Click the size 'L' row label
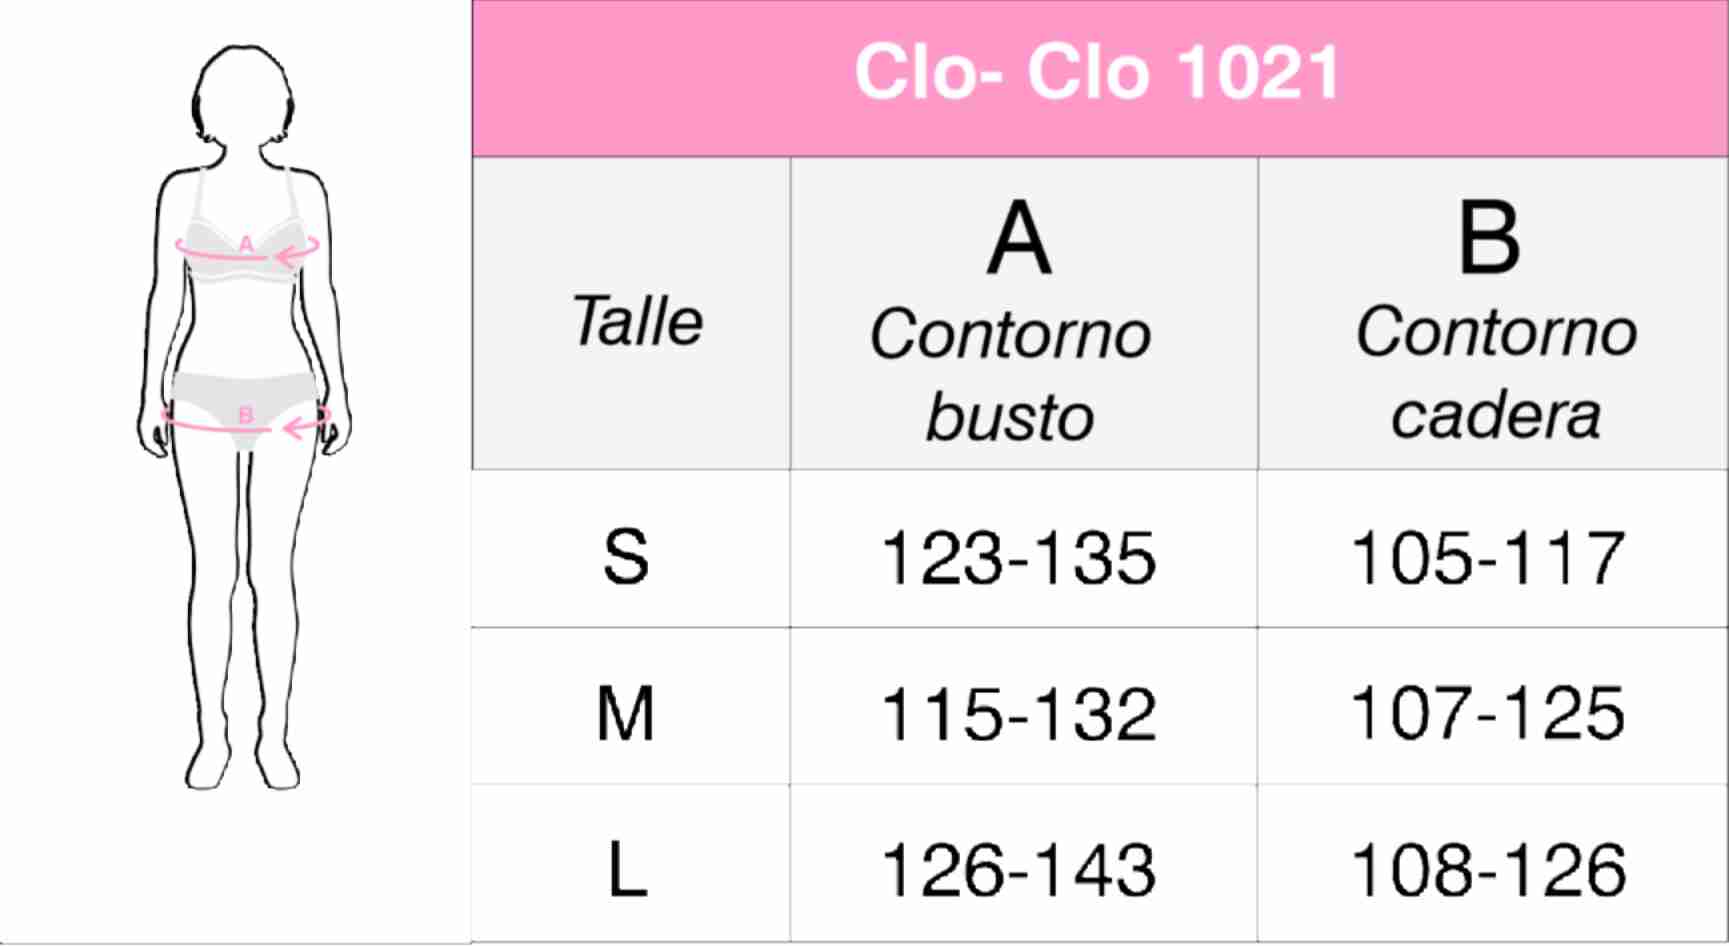The image size is (1729, 946). coord(628,869)
